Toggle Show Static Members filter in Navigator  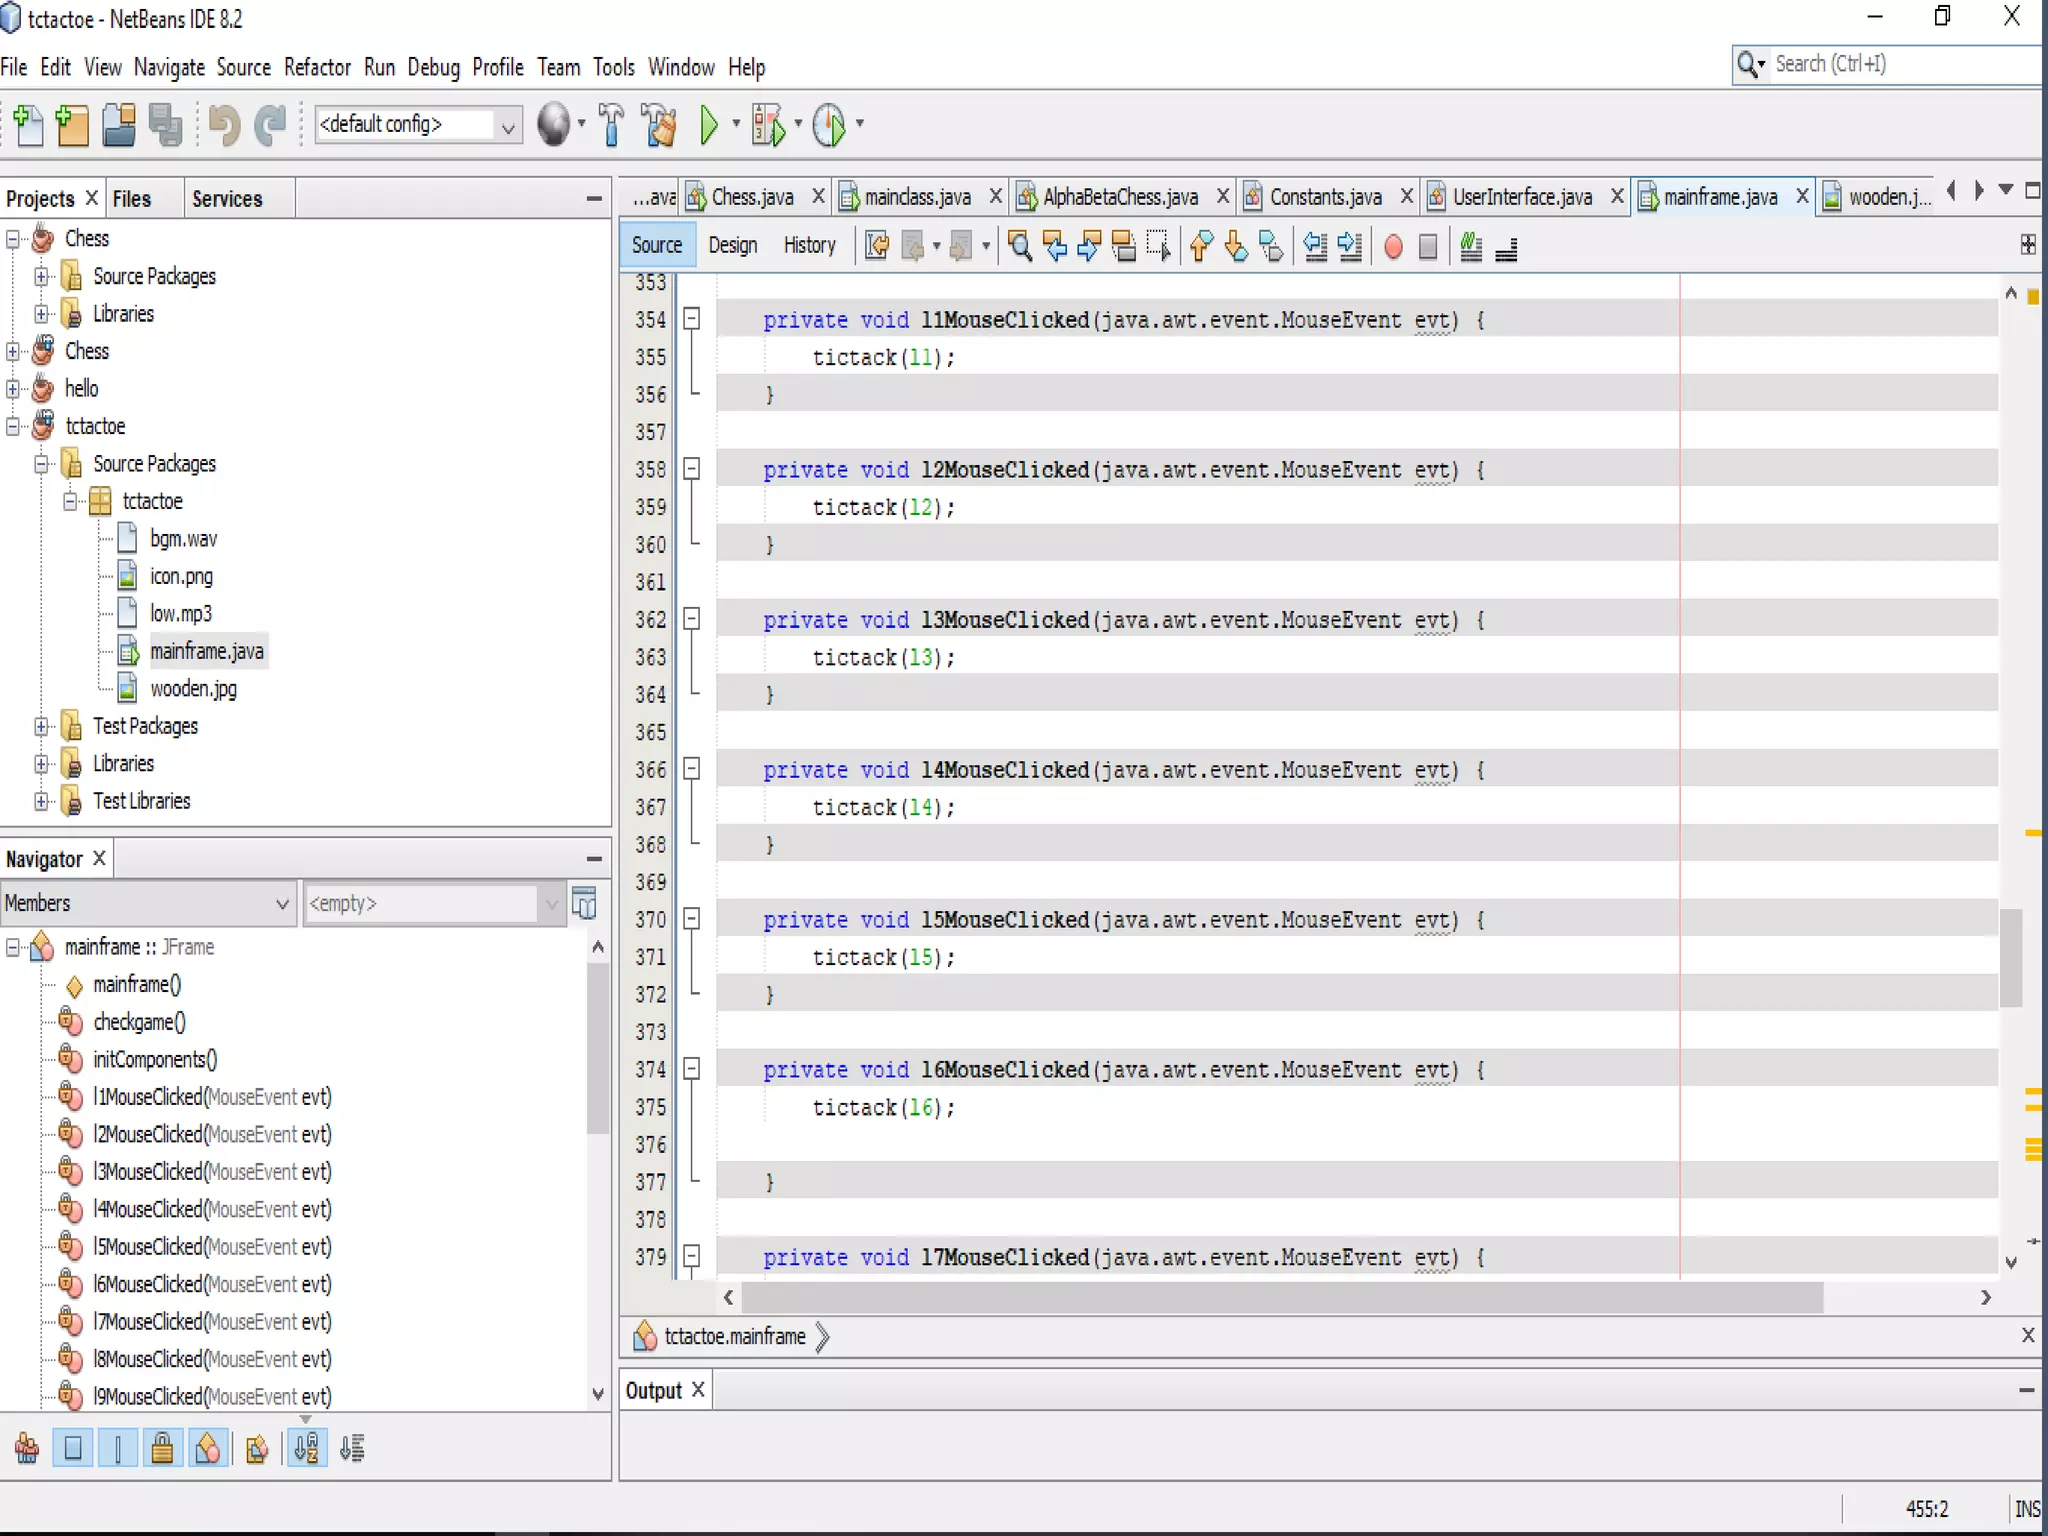point(118,1448)
